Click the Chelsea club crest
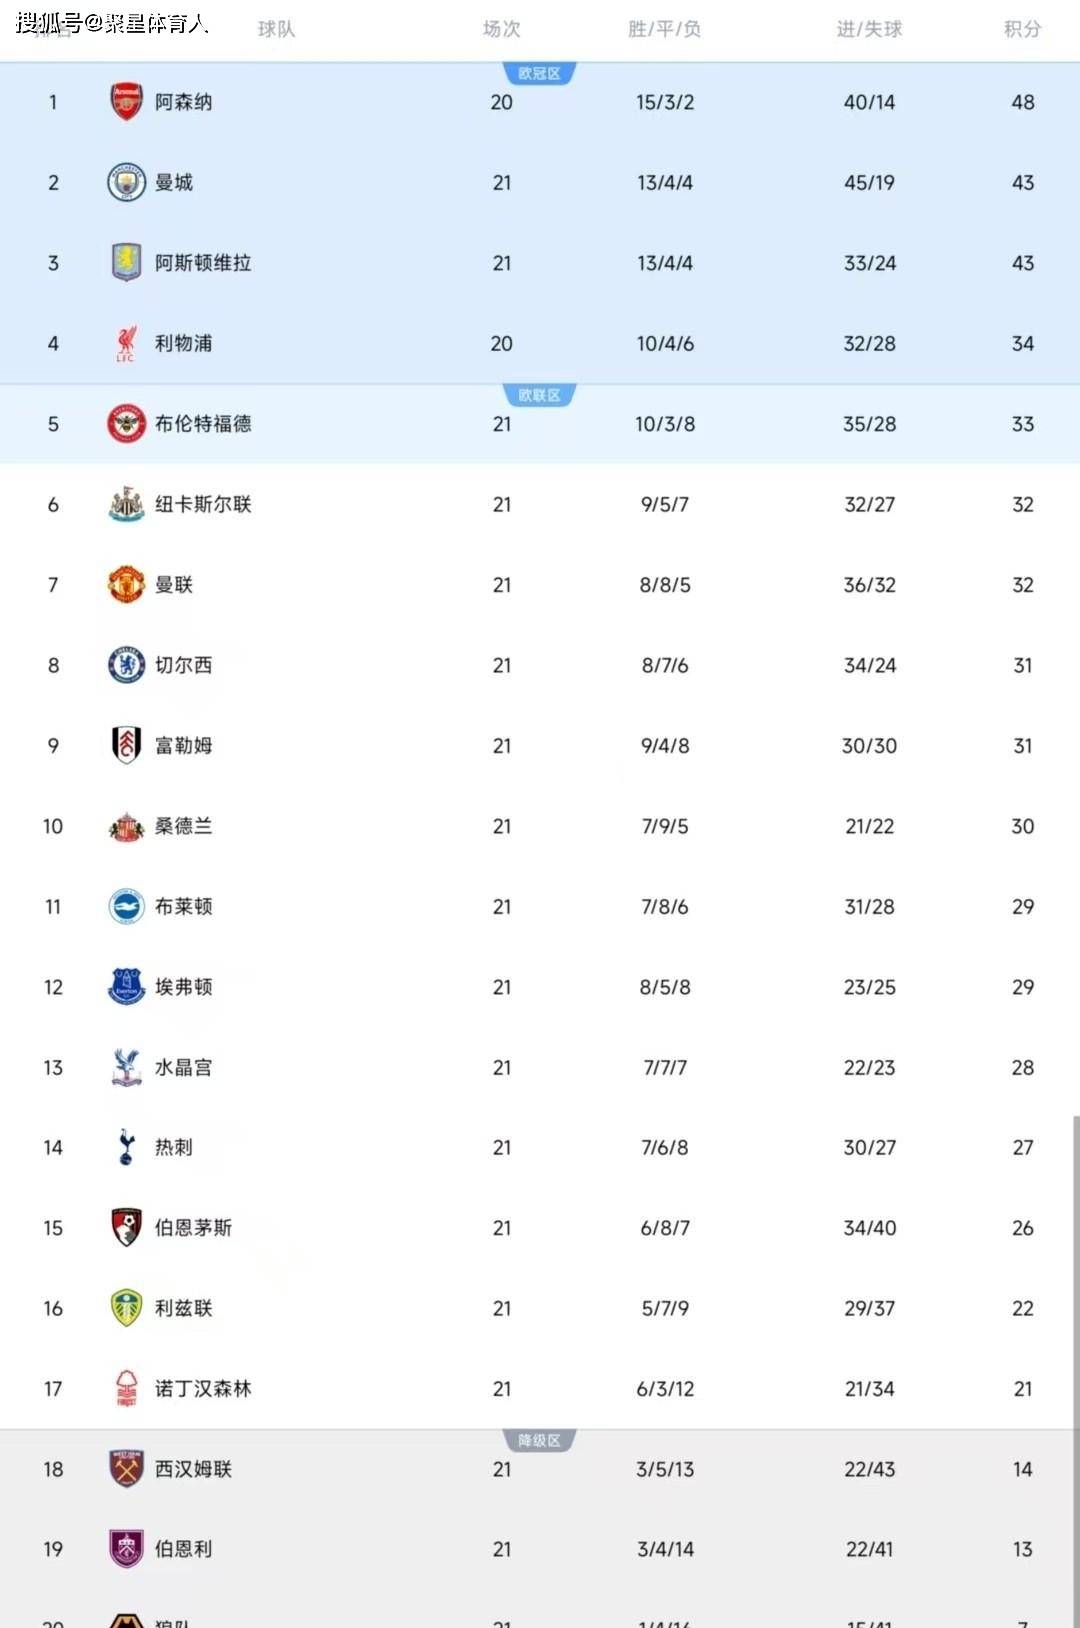1080x1628 pixels. click(126, 665)
